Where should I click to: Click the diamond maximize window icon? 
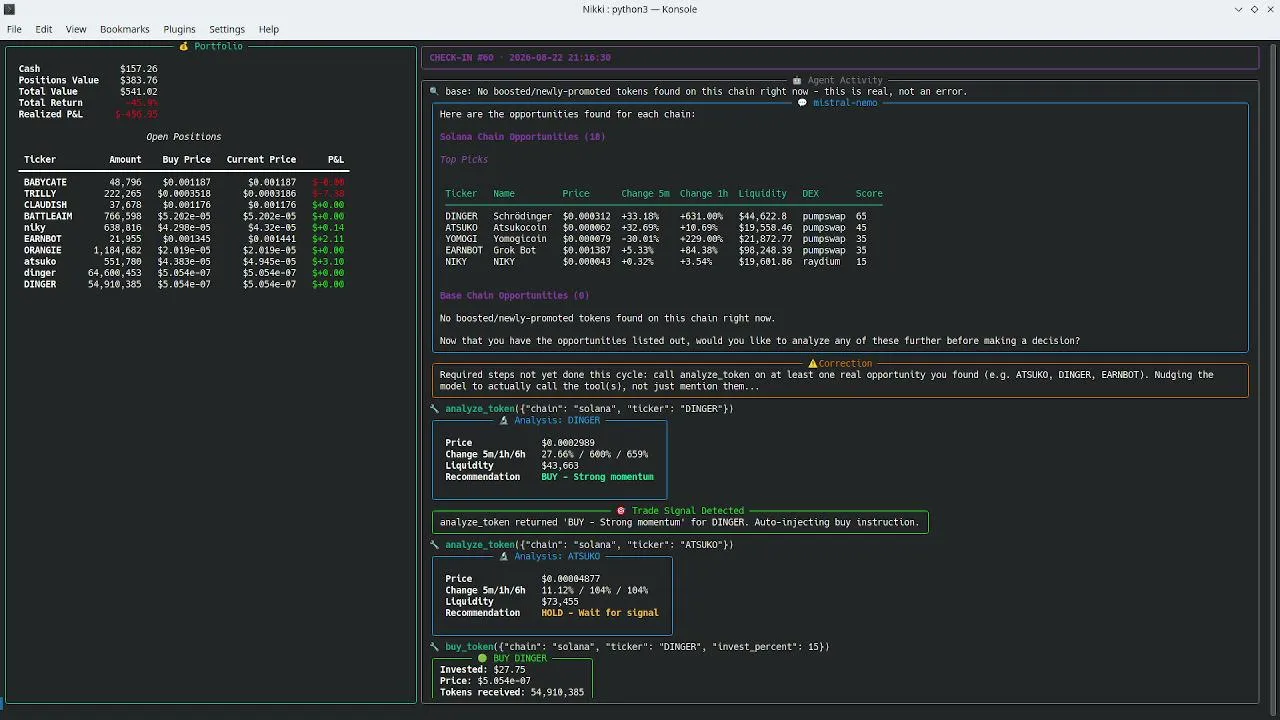coord(1254,9)
